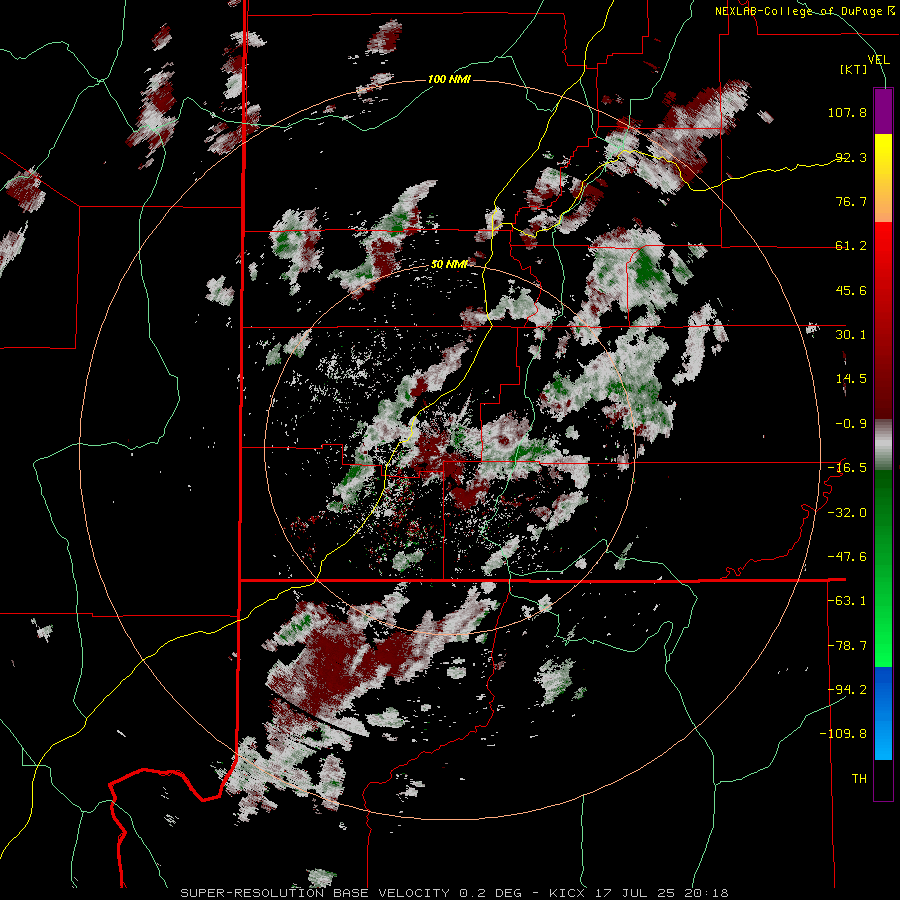The width and height of the screenshot is (900, 900).
Task: Select the red segment of the color bar
Action: click(x=883, y=320)
